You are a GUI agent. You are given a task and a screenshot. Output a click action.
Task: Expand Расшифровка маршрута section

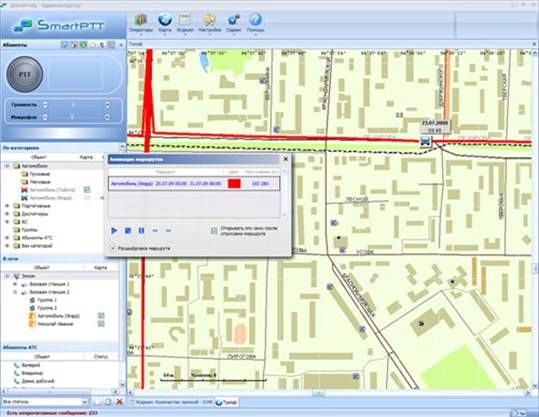point(113,248)
